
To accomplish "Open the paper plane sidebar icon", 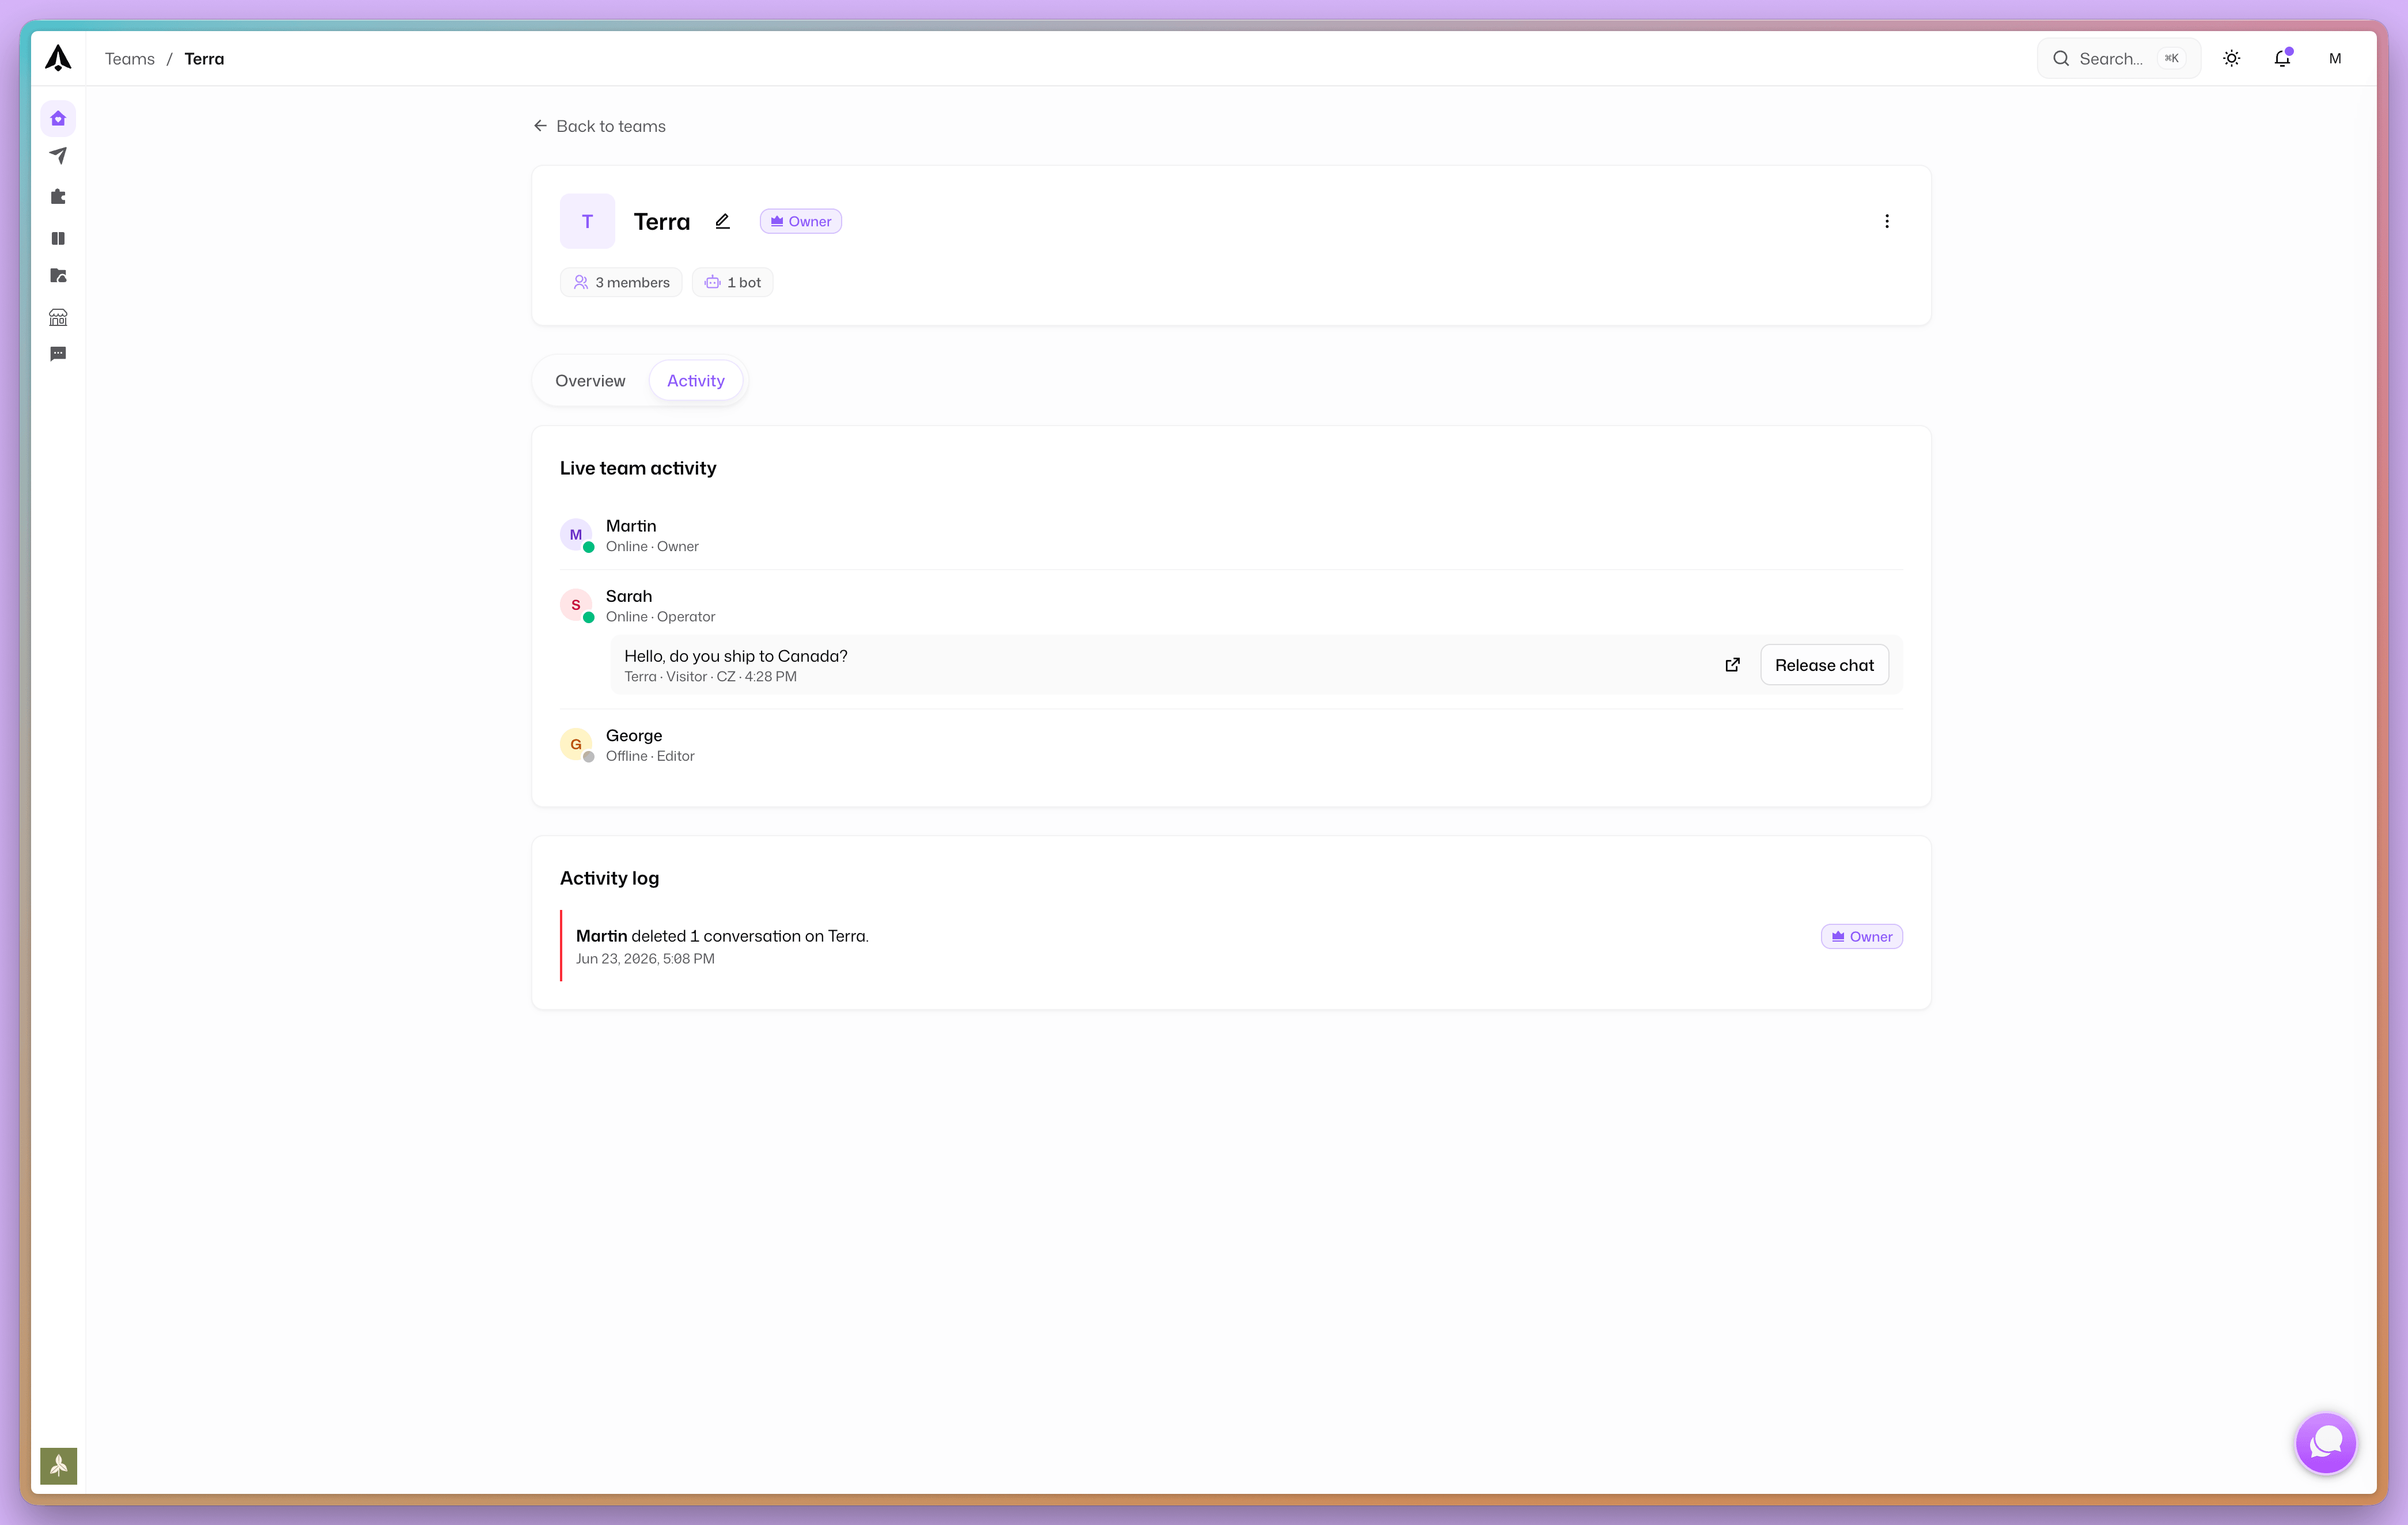I will pos(58,156).
